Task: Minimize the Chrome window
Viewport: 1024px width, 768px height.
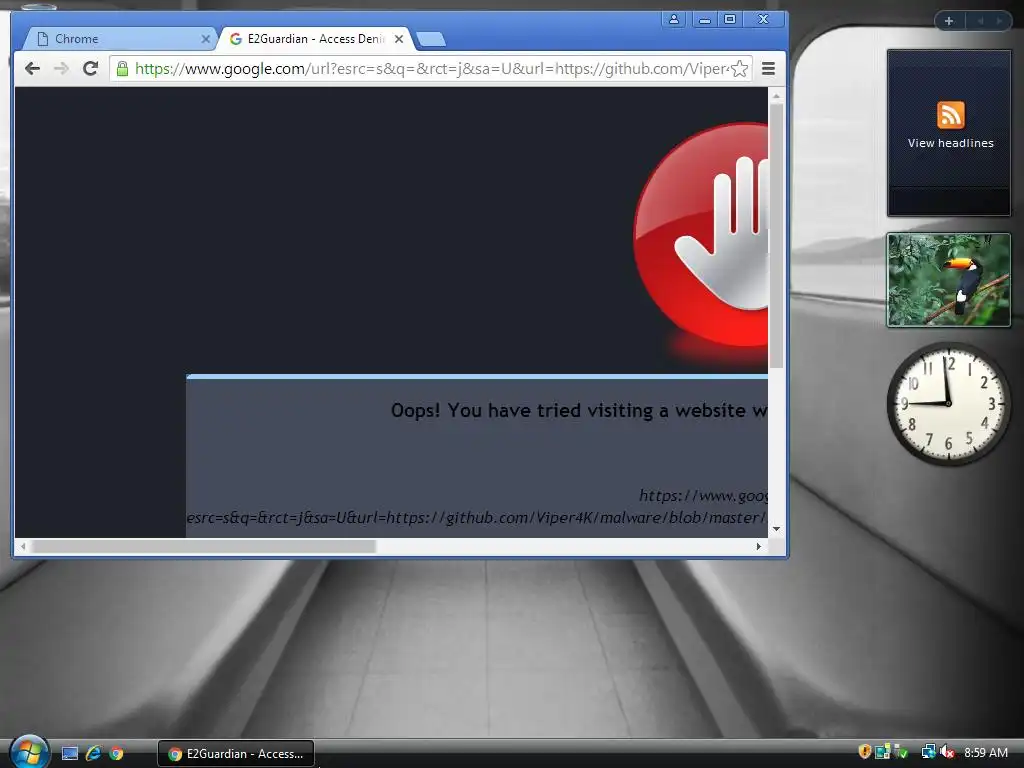Action: (x=704, y=20)
